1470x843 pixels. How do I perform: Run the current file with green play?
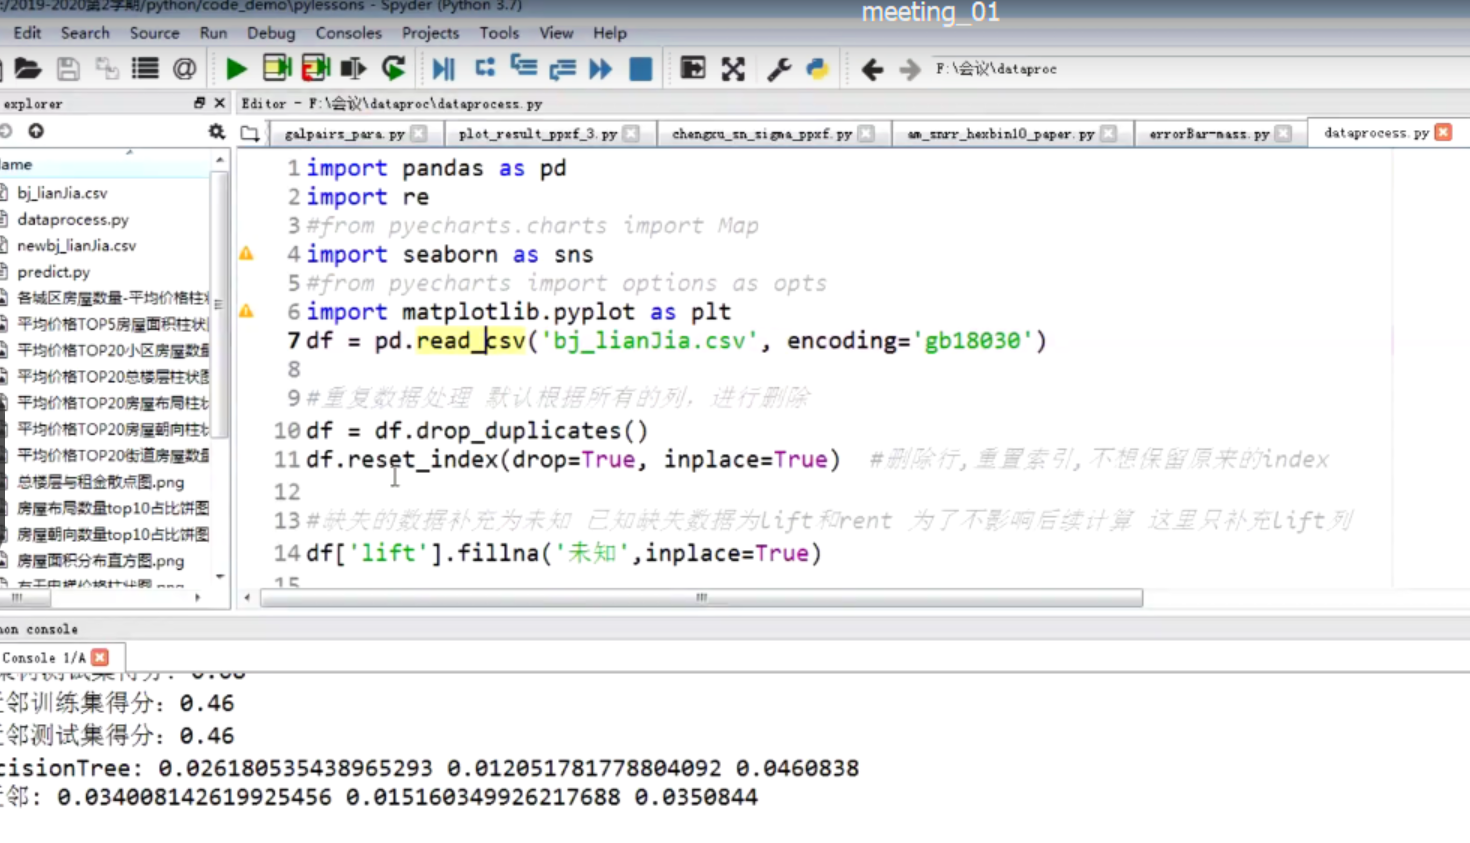[236, 69]
